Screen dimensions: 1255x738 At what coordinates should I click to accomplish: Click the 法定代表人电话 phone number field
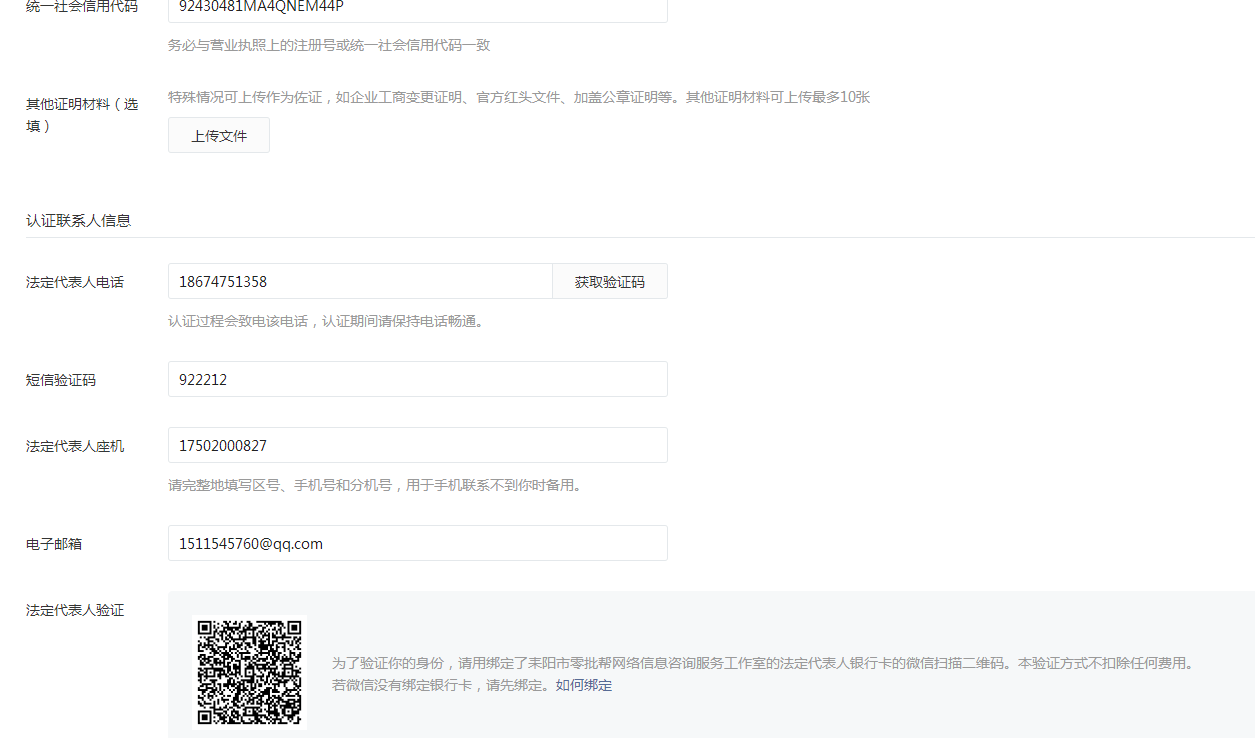pos(360,282)
